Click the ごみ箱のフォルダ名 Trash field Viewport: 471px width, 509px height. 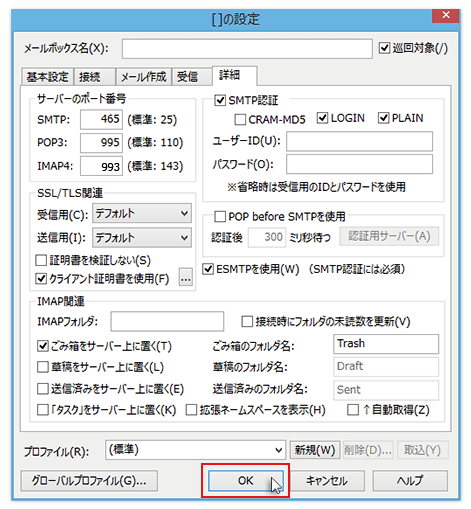click(x=386, y=344)
